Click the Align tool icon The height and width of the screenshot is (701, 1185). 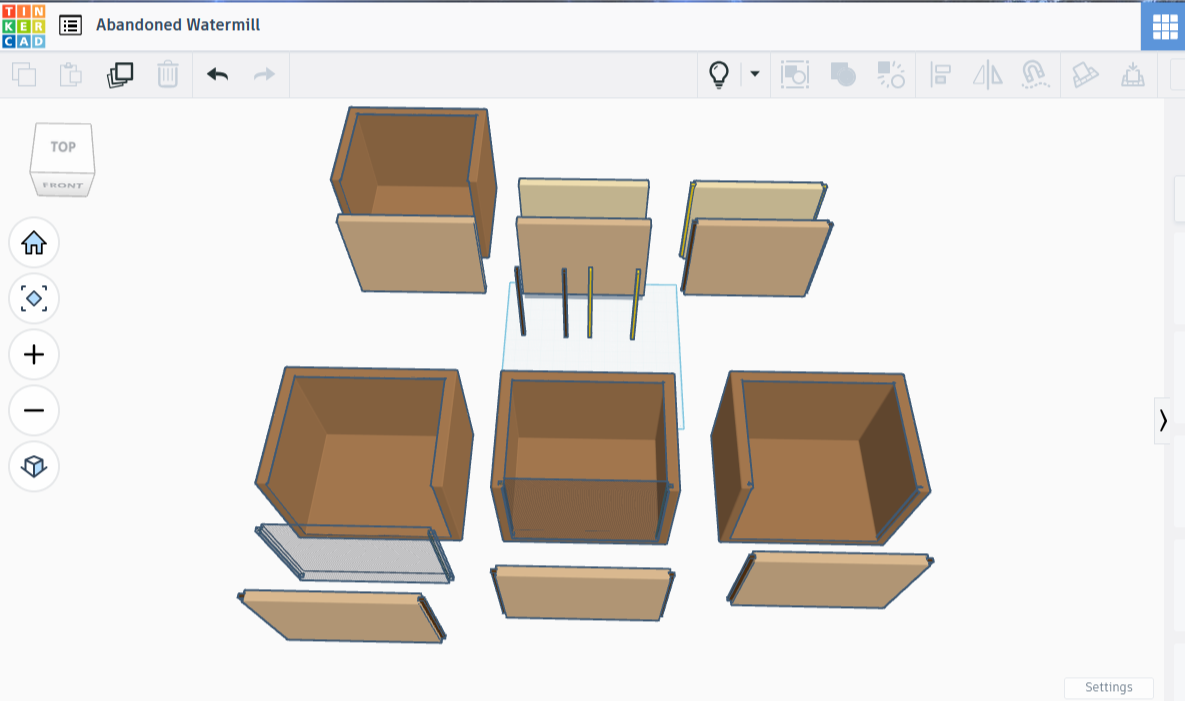tap(940, 74)
